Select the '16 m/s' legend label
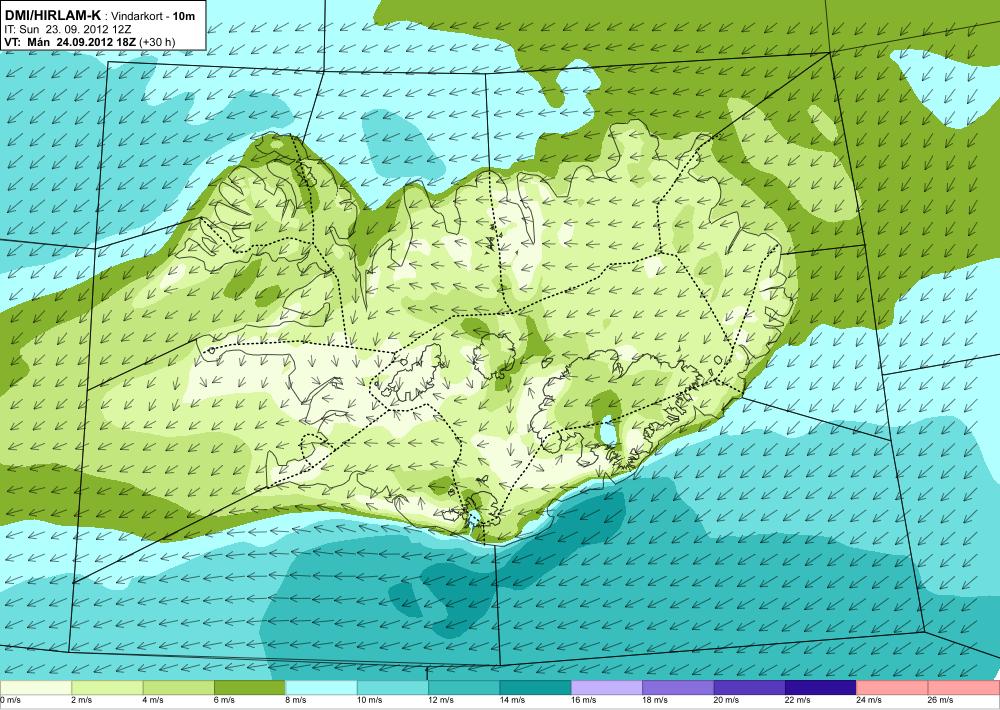 (x=584, y=700)
